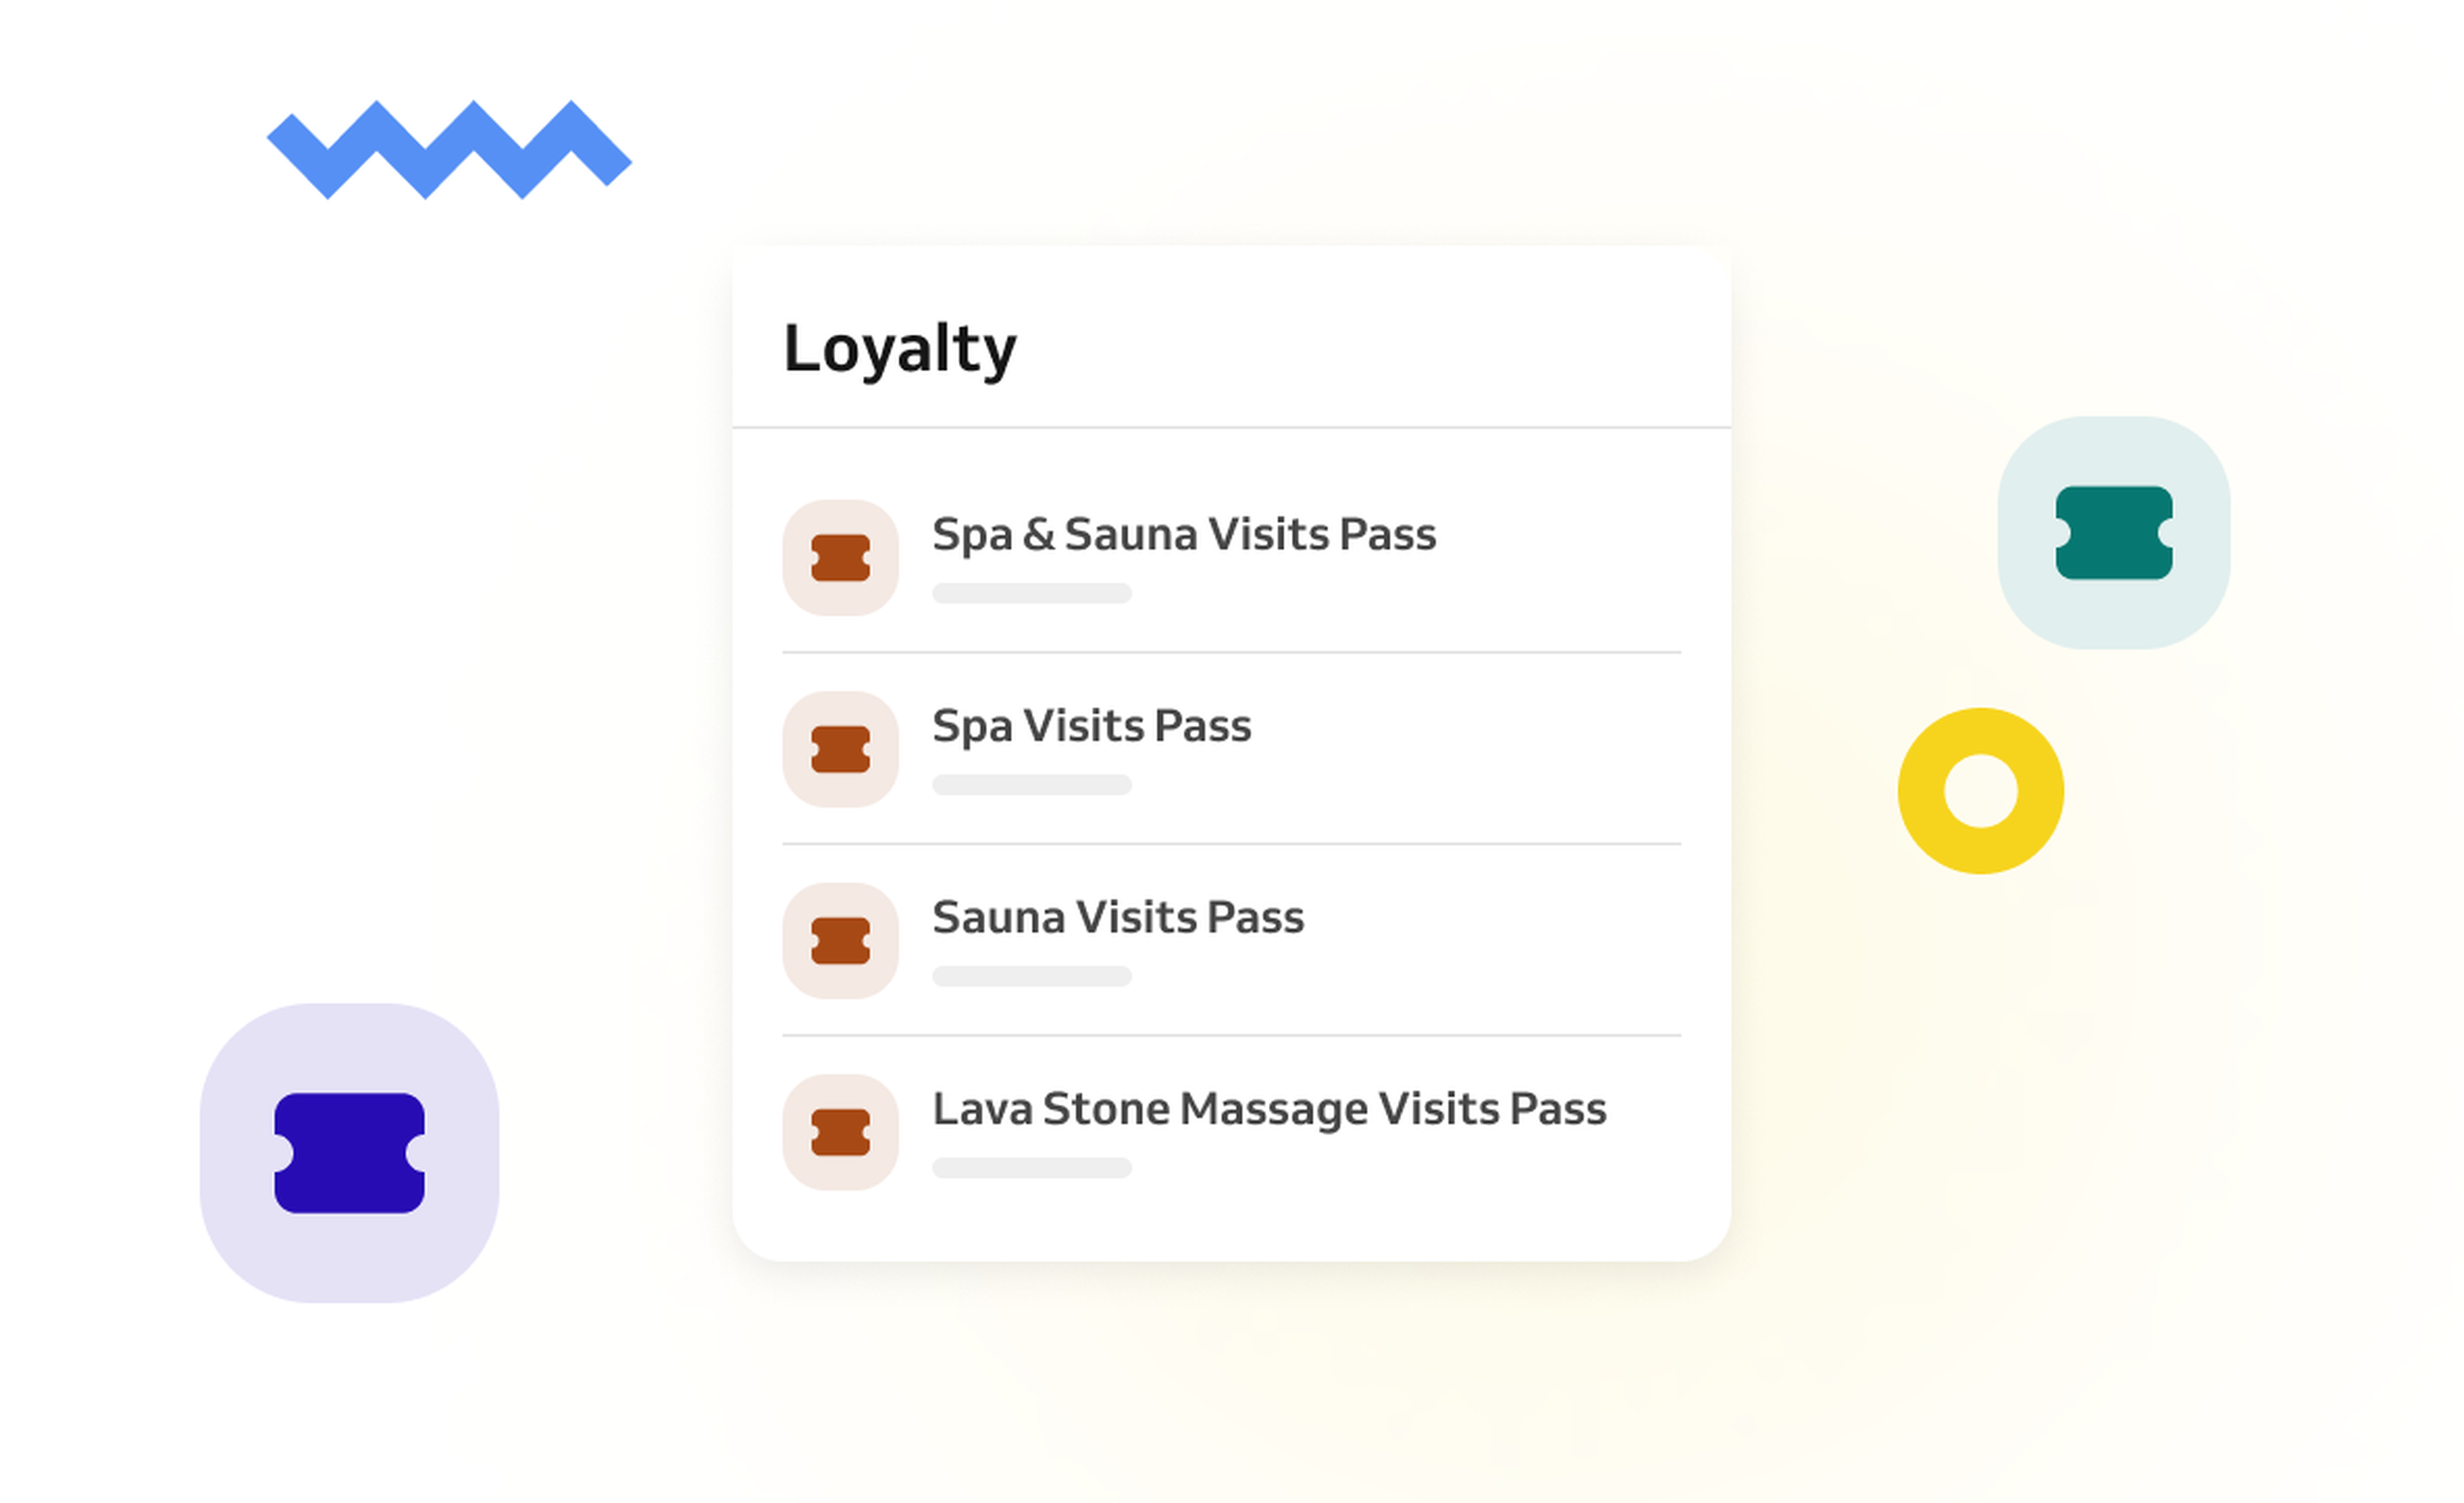Click the large purple ticket icon
Screen dimensions: 2464x1503
tap(349, 1153)
